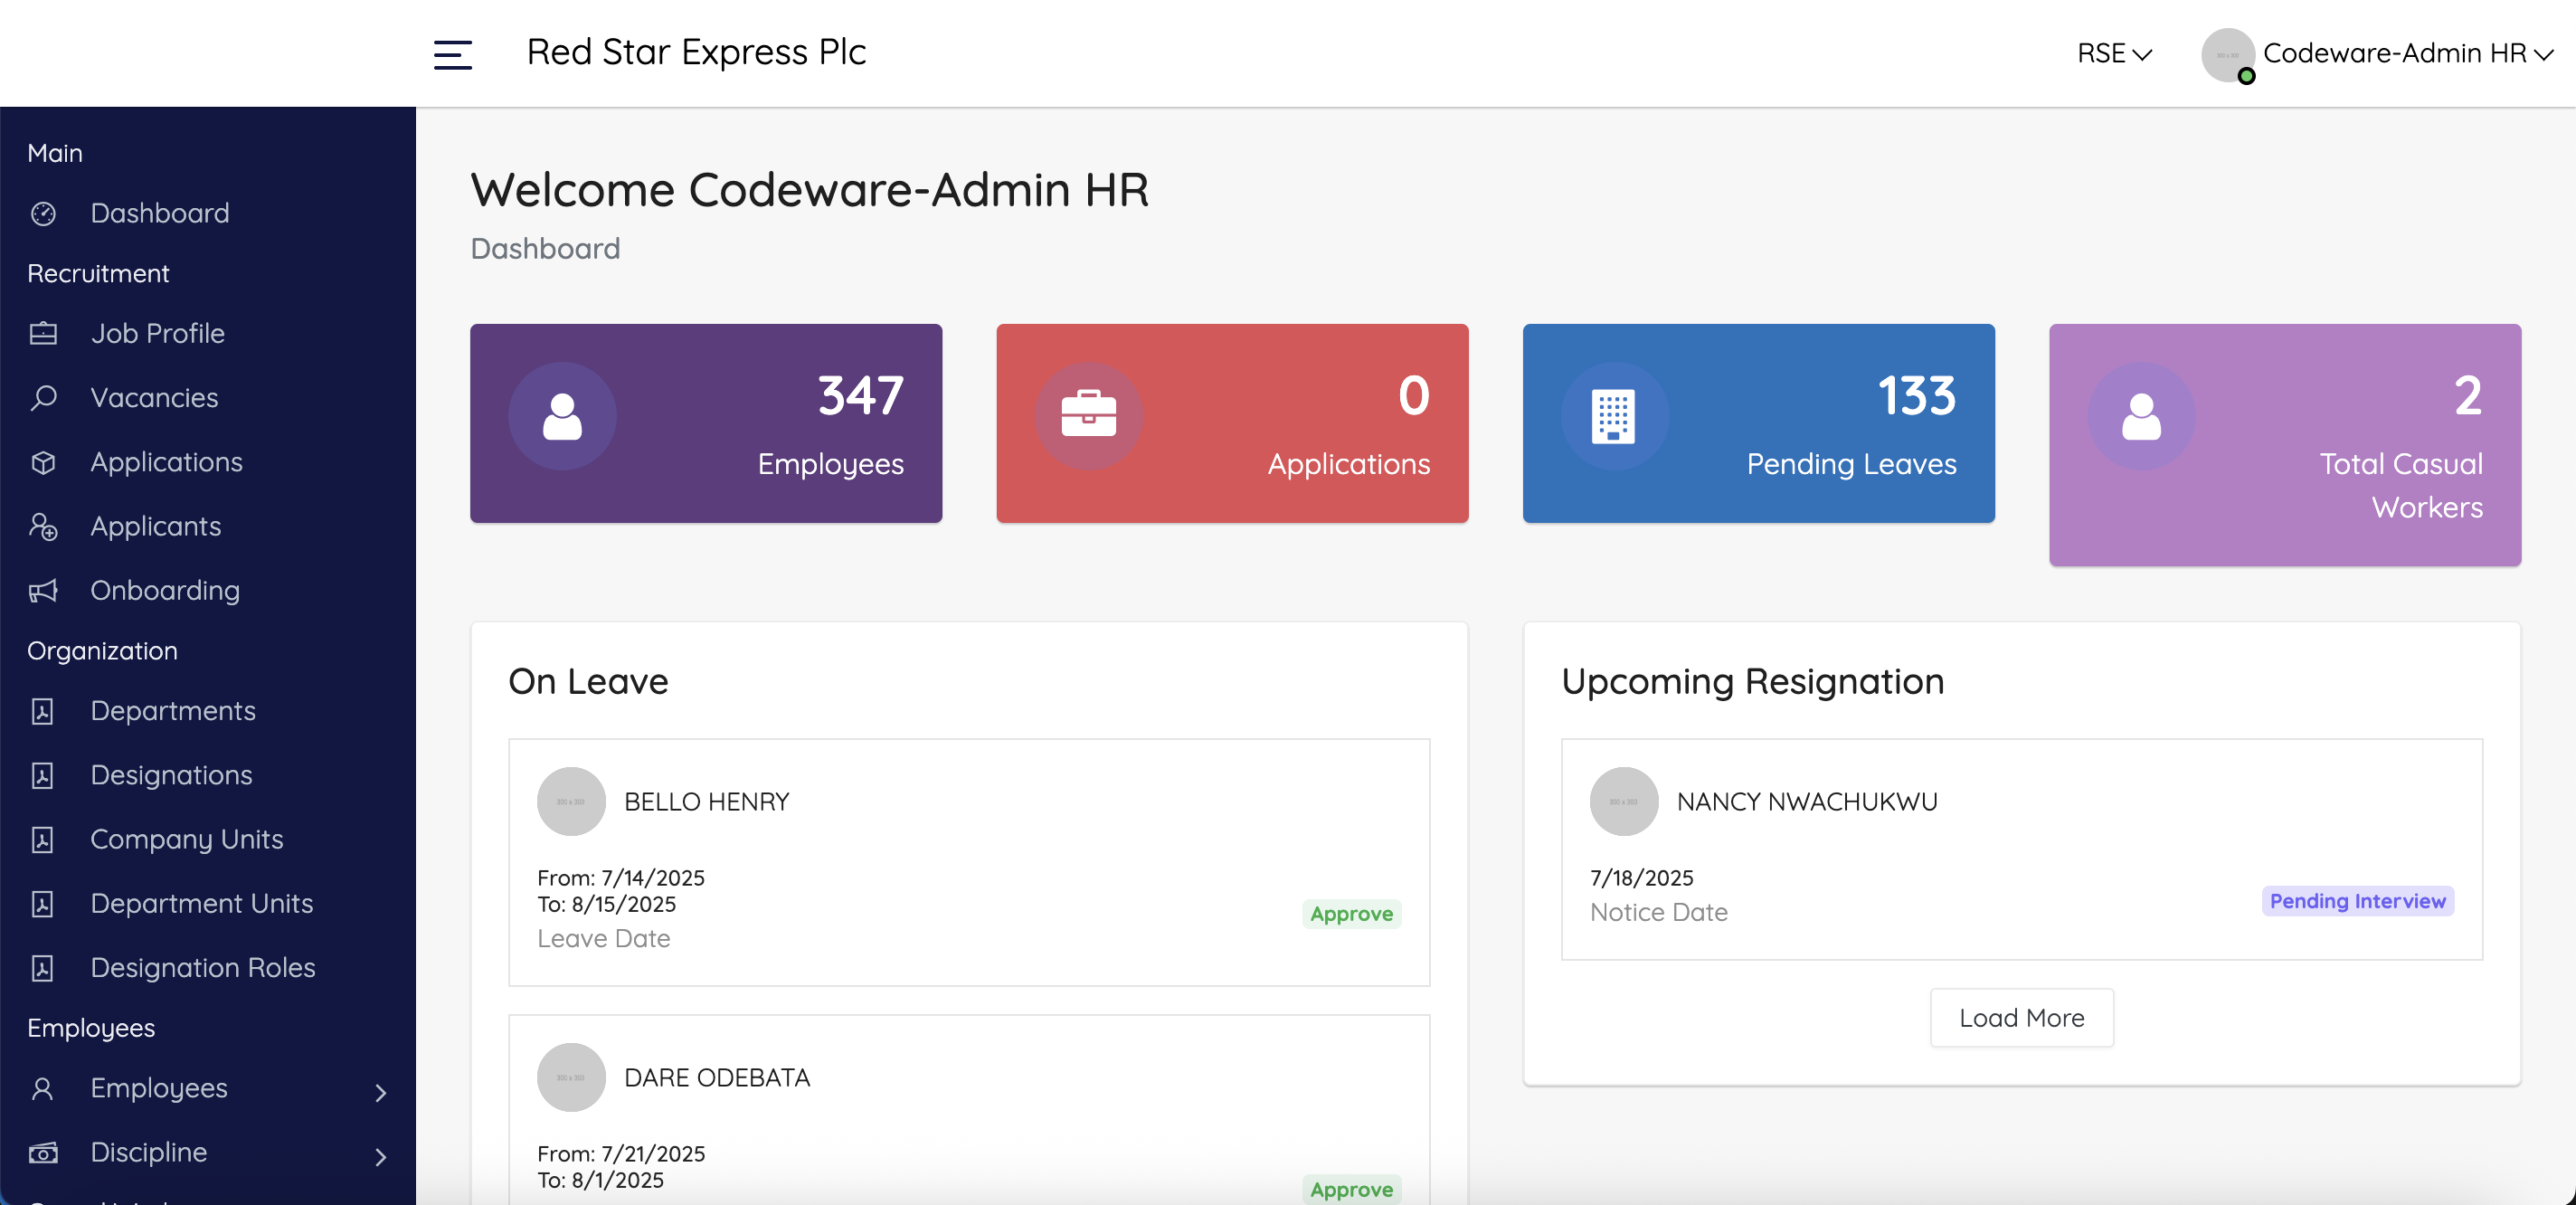Click the building icon on Pending Leaves card
The image size is (2576, 1205).
[1613, 416]
